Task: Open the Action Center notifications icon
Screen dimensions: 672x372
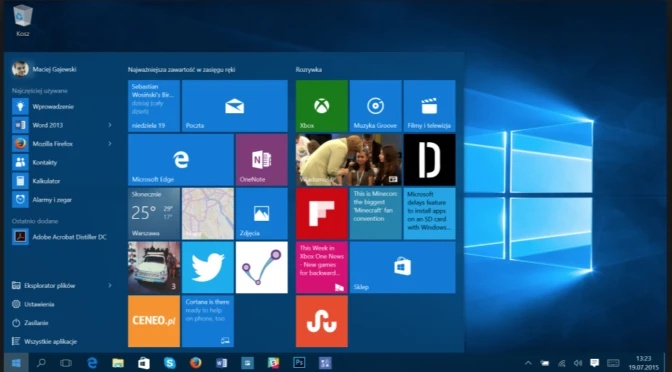Action: (594, 363)
